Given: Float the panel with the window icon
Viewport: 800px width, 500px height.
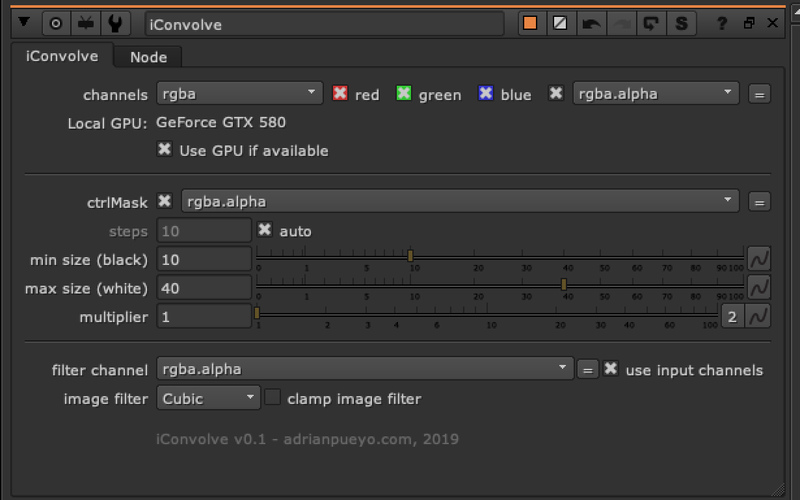Looking at the screenshot, I should click(x=749, y=23).
